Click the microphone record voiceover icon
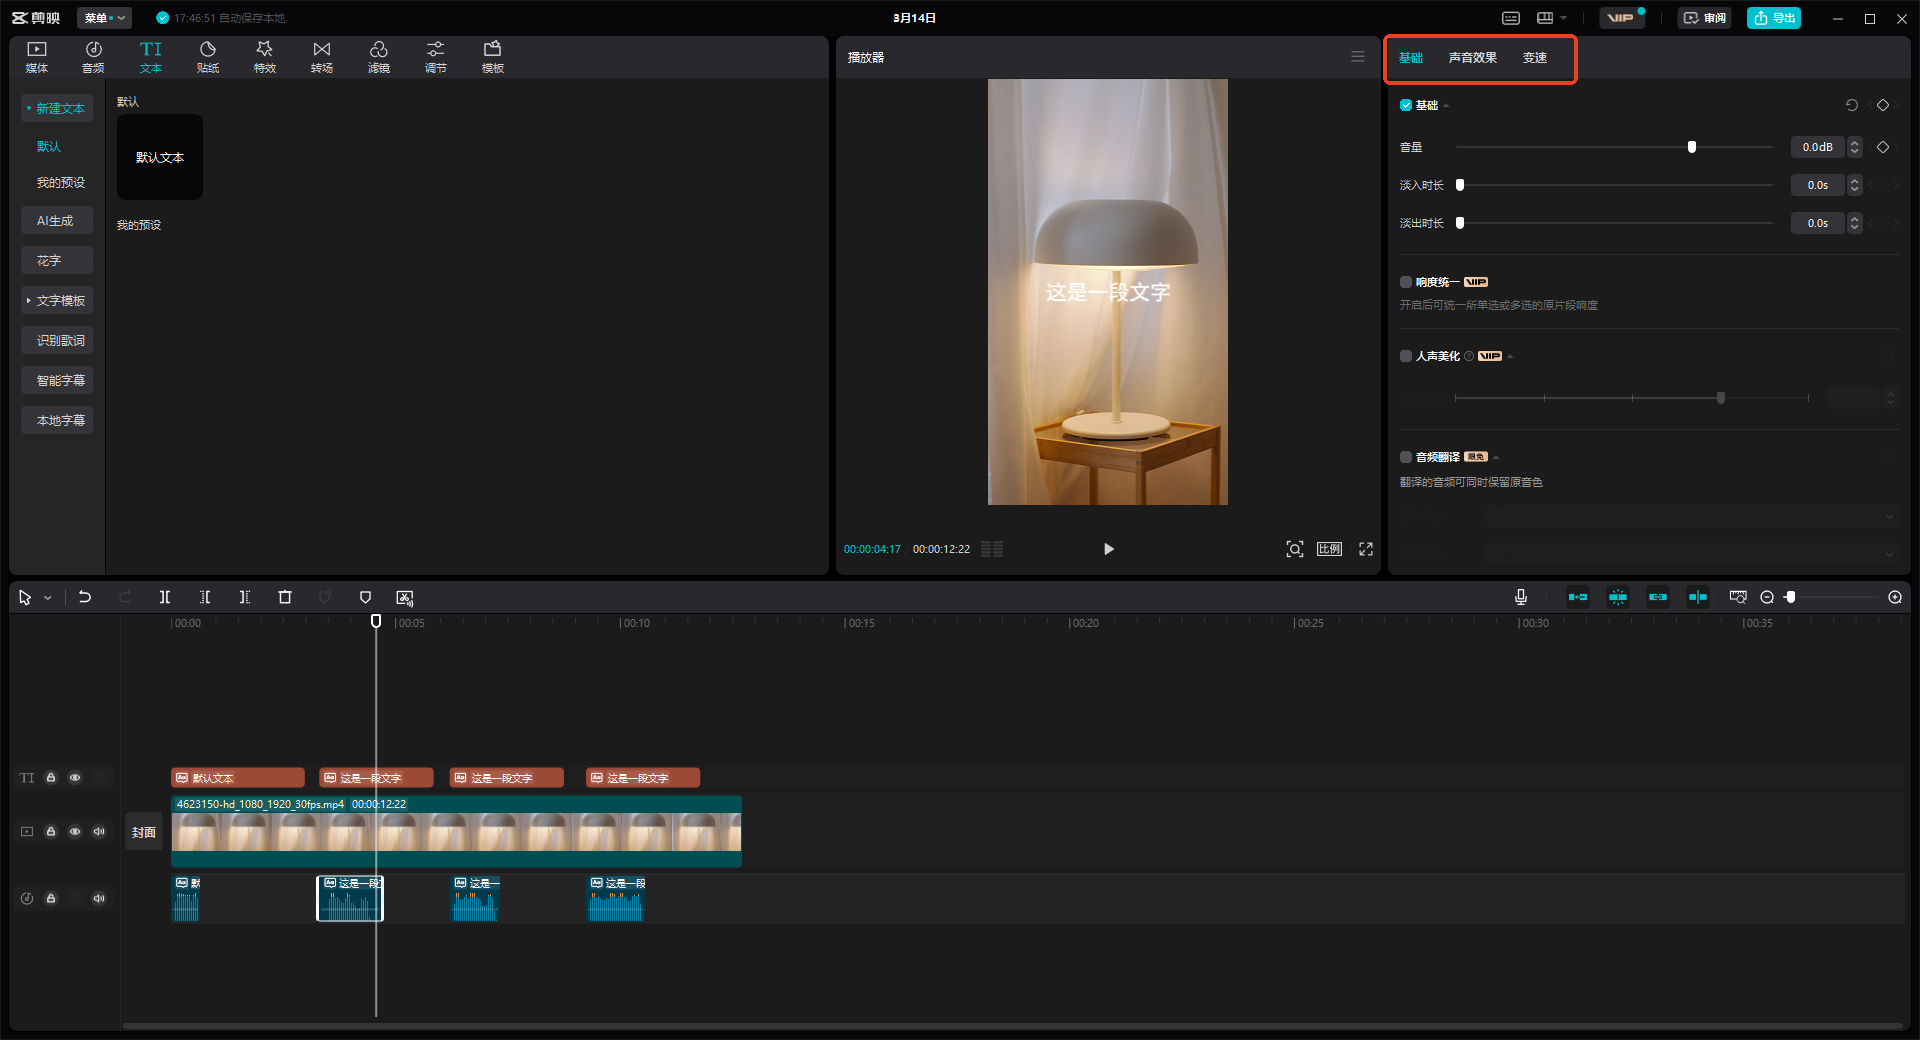The image size is (1920, 1040). [1521, 597]
